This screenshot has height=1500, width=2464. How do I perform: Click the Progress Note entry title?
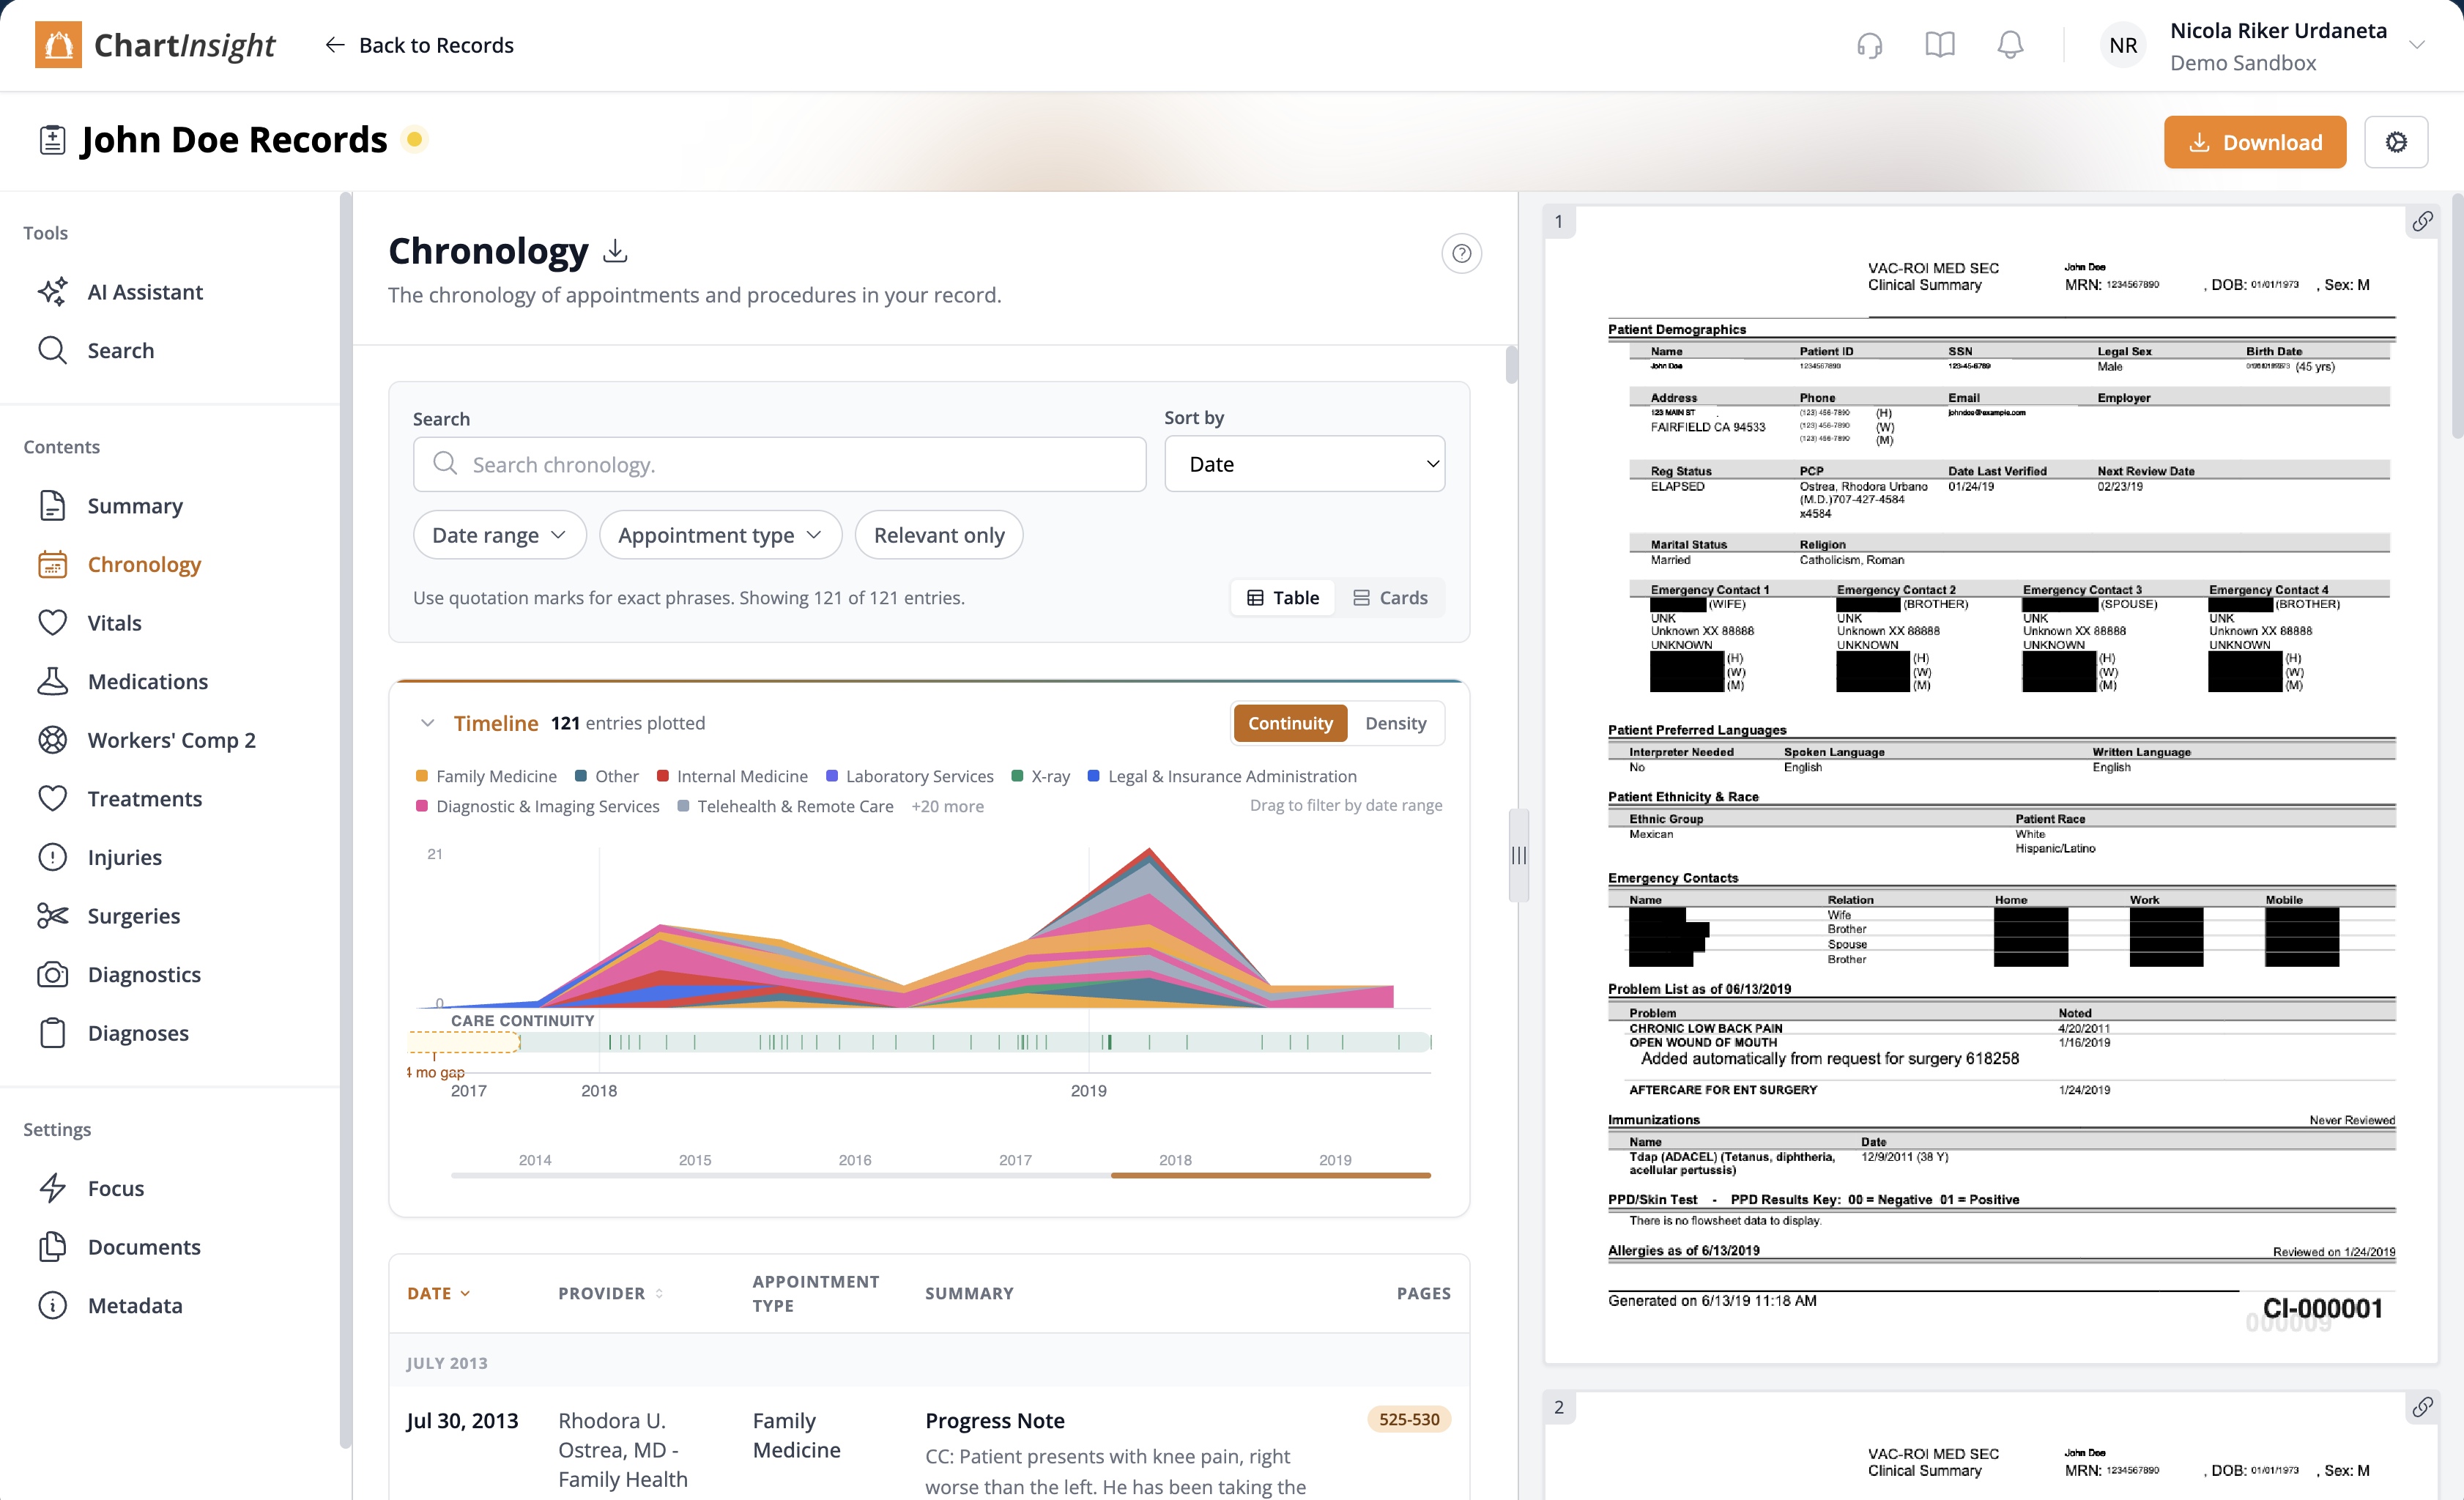tap(994, 1420)
